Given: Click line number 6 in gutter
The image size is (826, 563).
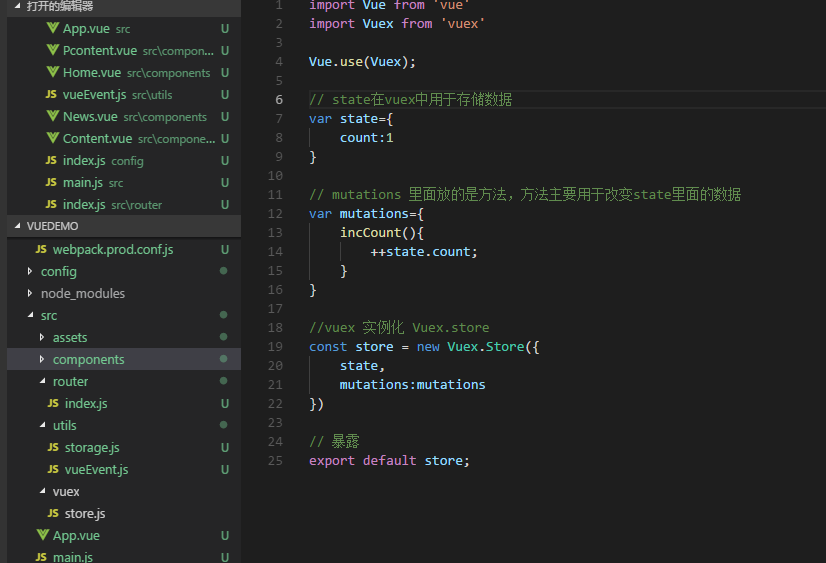Looking at the screenshot, I should pyautogui.click(x=279, y=100).
